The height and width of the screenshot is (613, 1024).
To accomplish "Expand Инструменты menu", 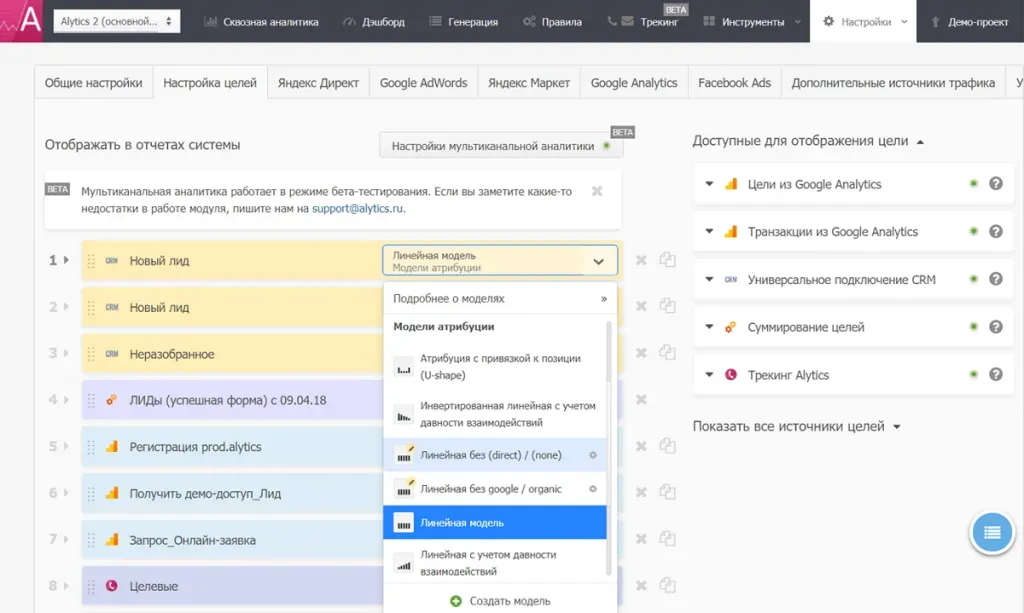I will (752, 22).
